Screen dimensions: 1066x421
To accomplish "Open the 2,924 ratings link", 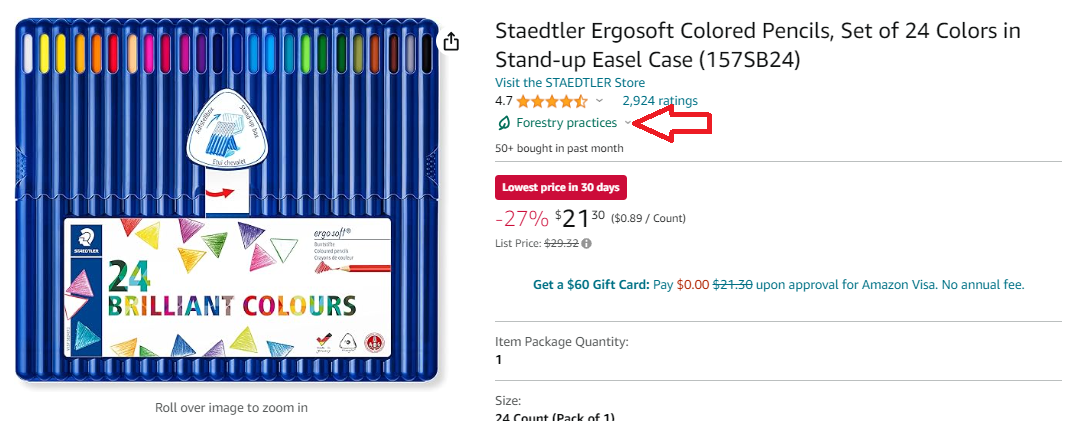I will pos(660,101).
